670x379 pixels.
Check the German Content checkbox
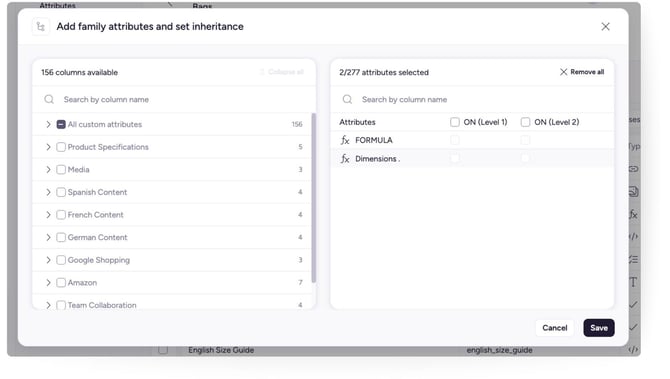tap(61, 238)
